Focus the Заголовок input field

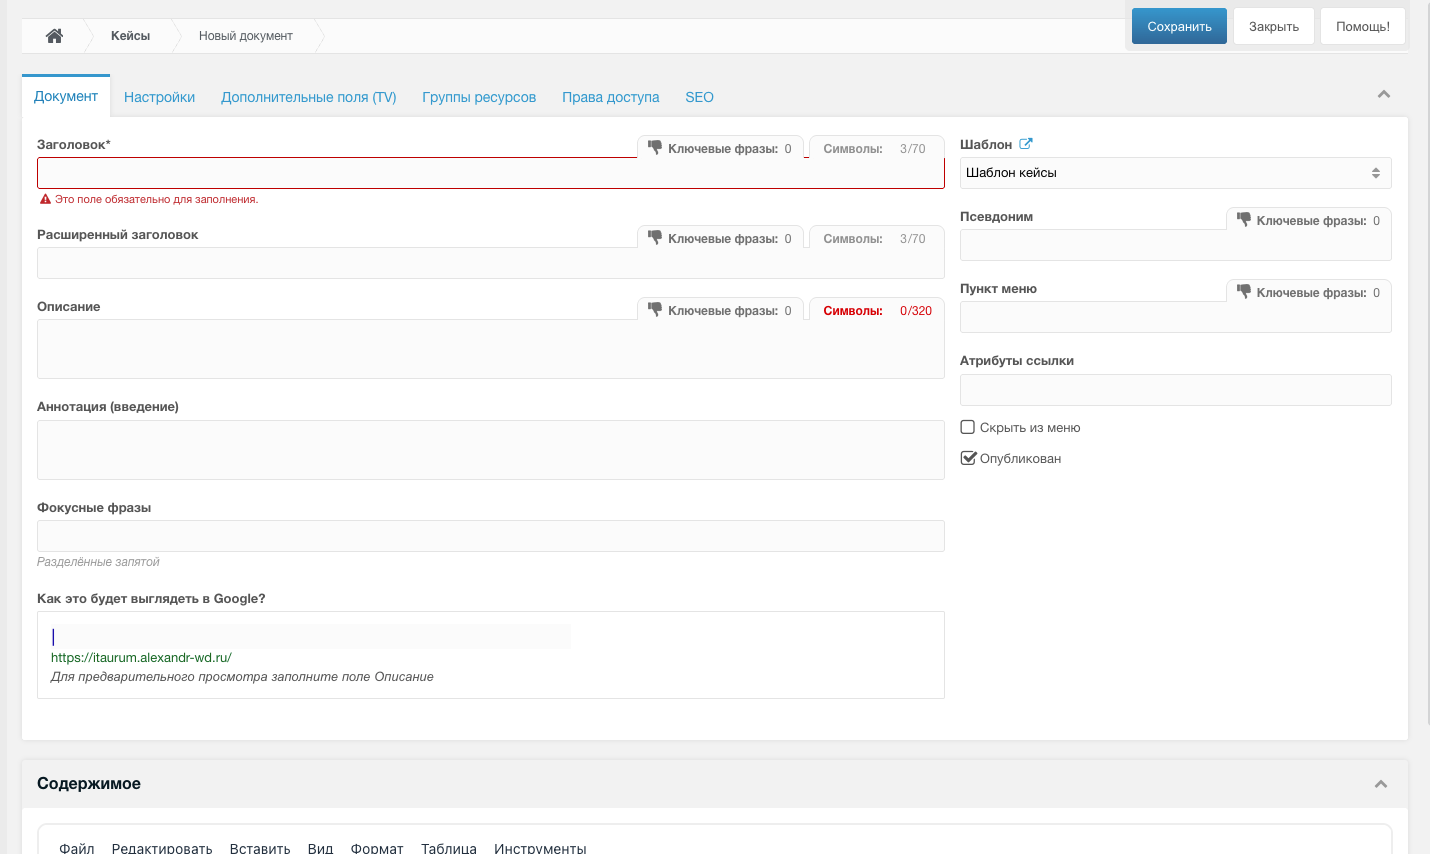490,174
